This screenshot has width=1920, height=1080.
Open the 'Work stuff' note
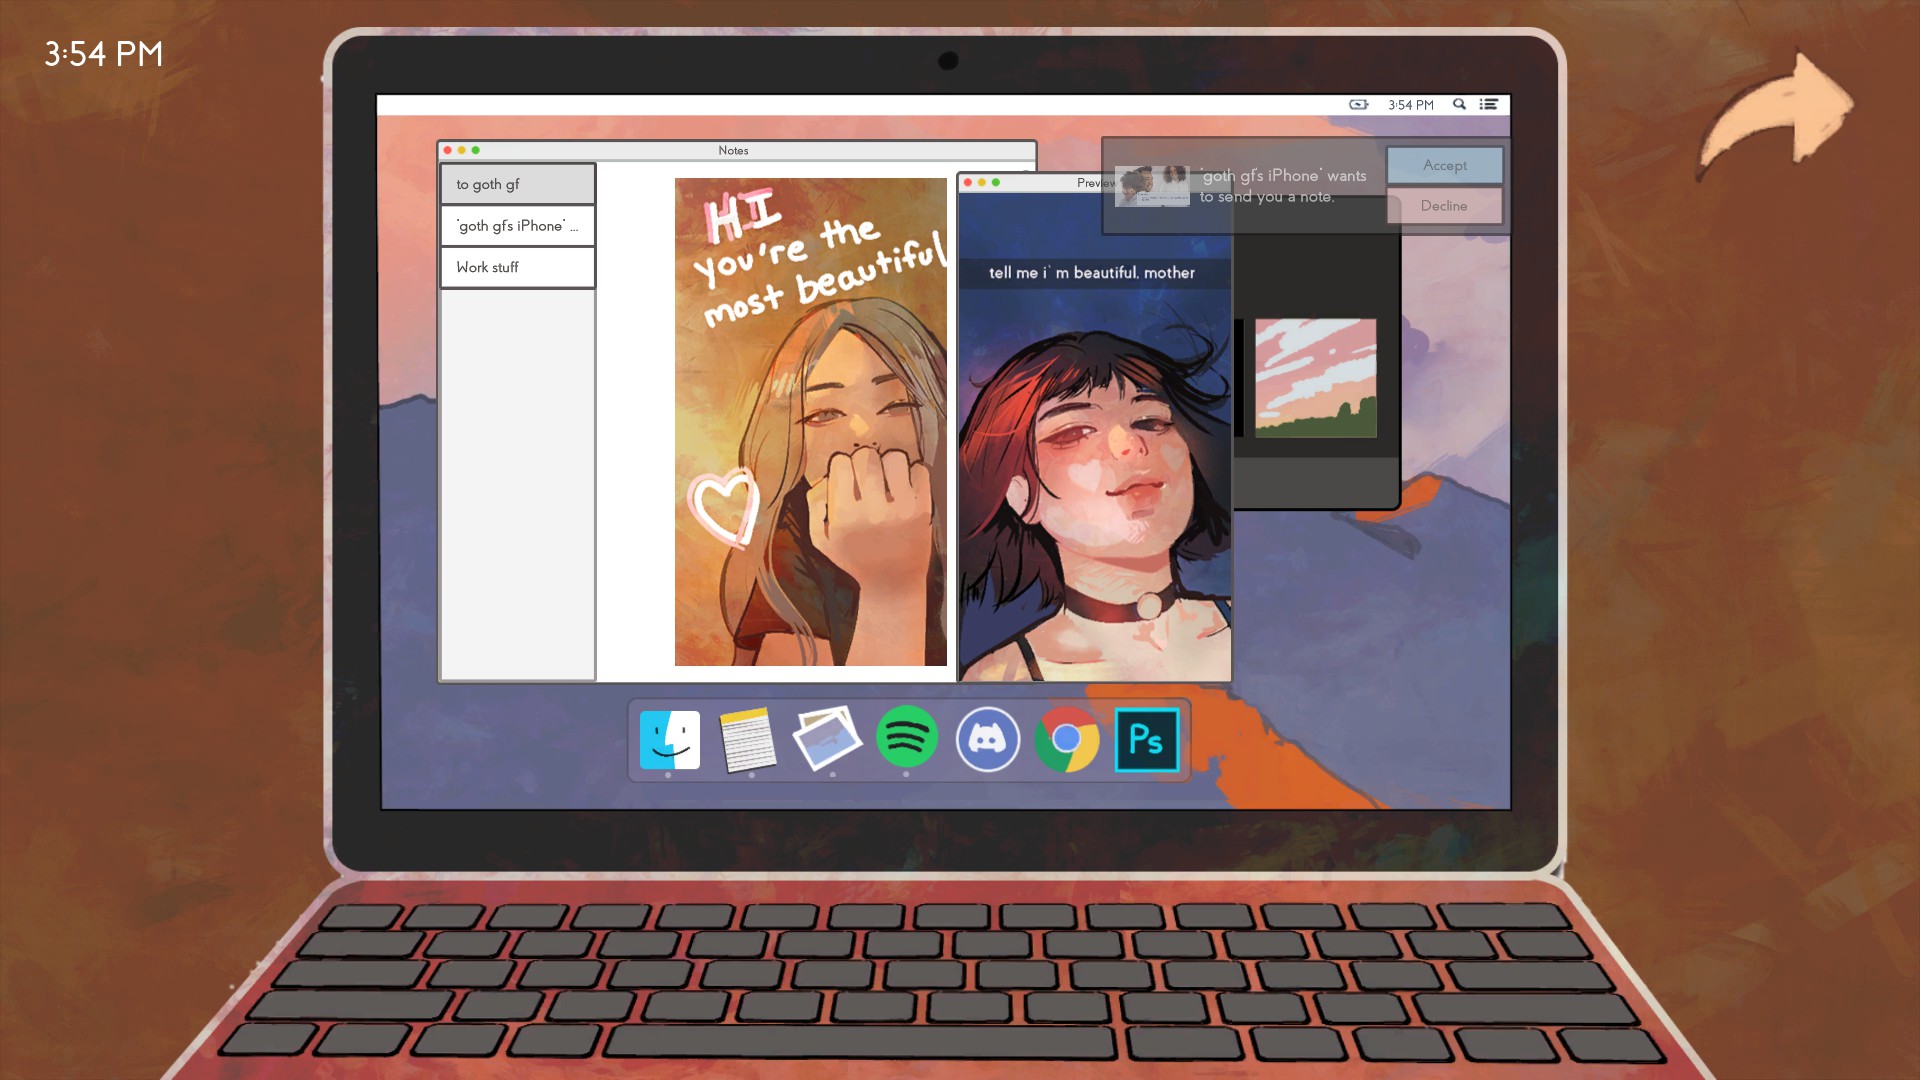coord(518,267)
